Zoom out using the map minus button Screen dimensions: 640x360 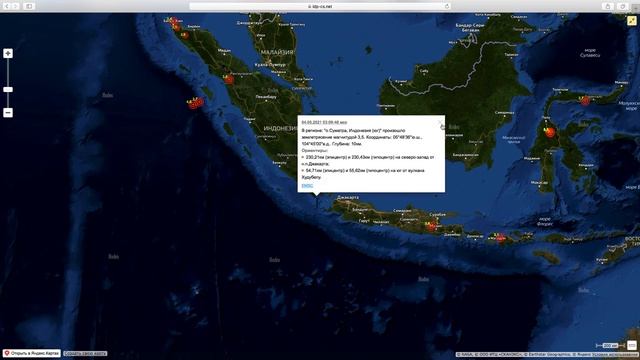(8, 113)
